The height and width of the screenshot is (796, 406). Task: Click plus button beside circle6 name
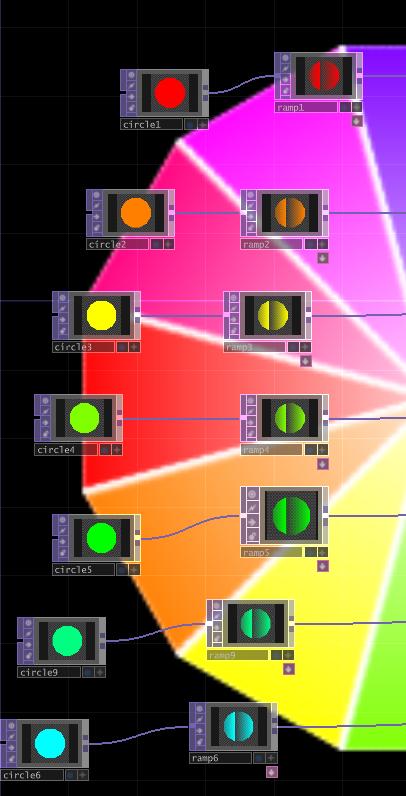tap(83, 775)
